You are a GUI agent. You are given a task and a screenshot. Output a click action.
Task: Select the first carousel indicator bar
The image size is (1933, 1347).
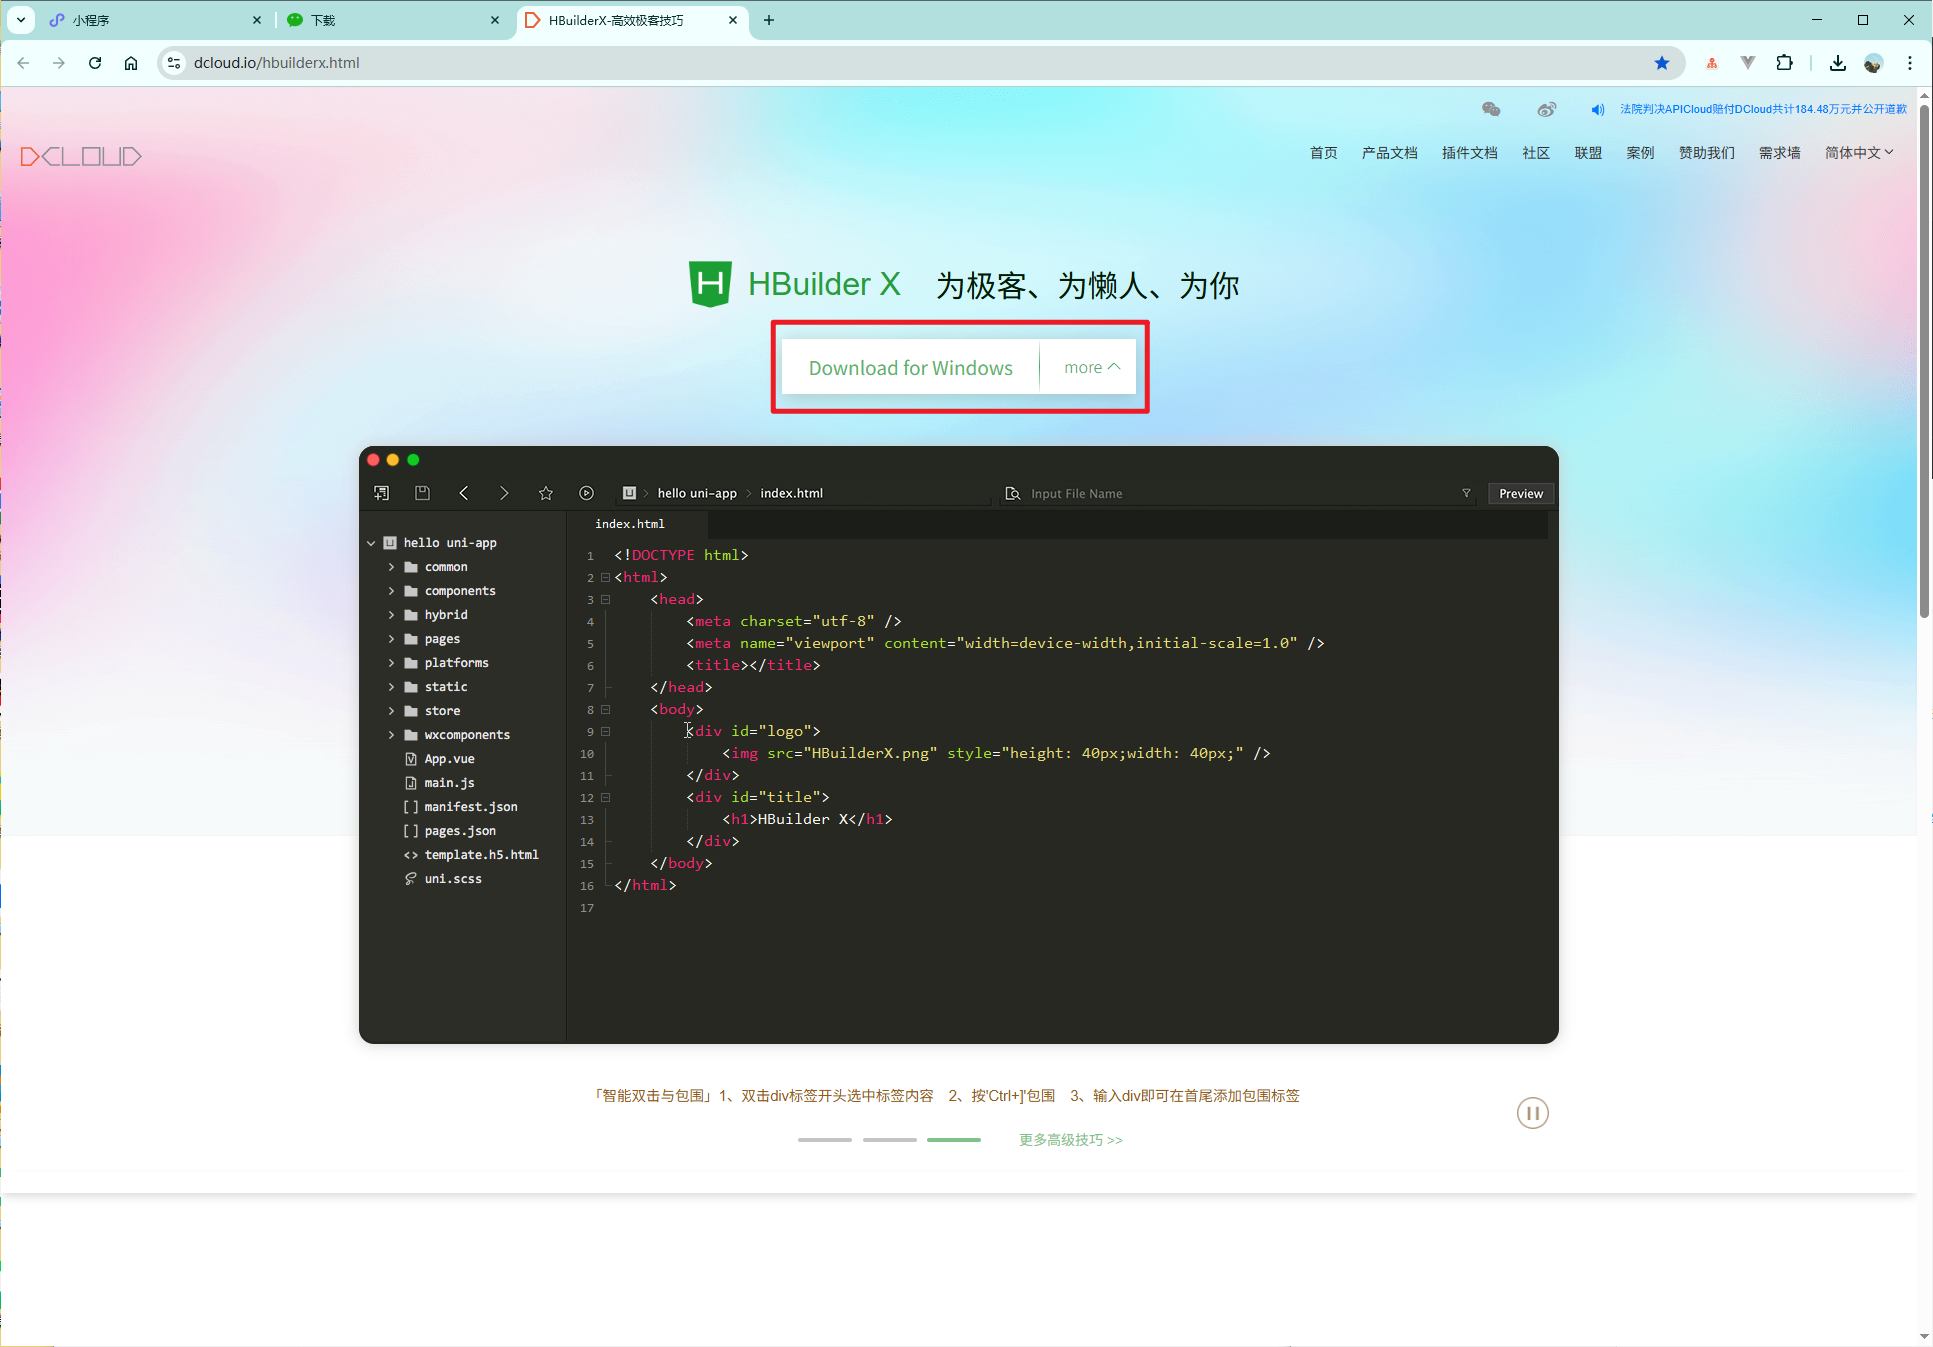pyautogui.click(x=824, y=1140)
